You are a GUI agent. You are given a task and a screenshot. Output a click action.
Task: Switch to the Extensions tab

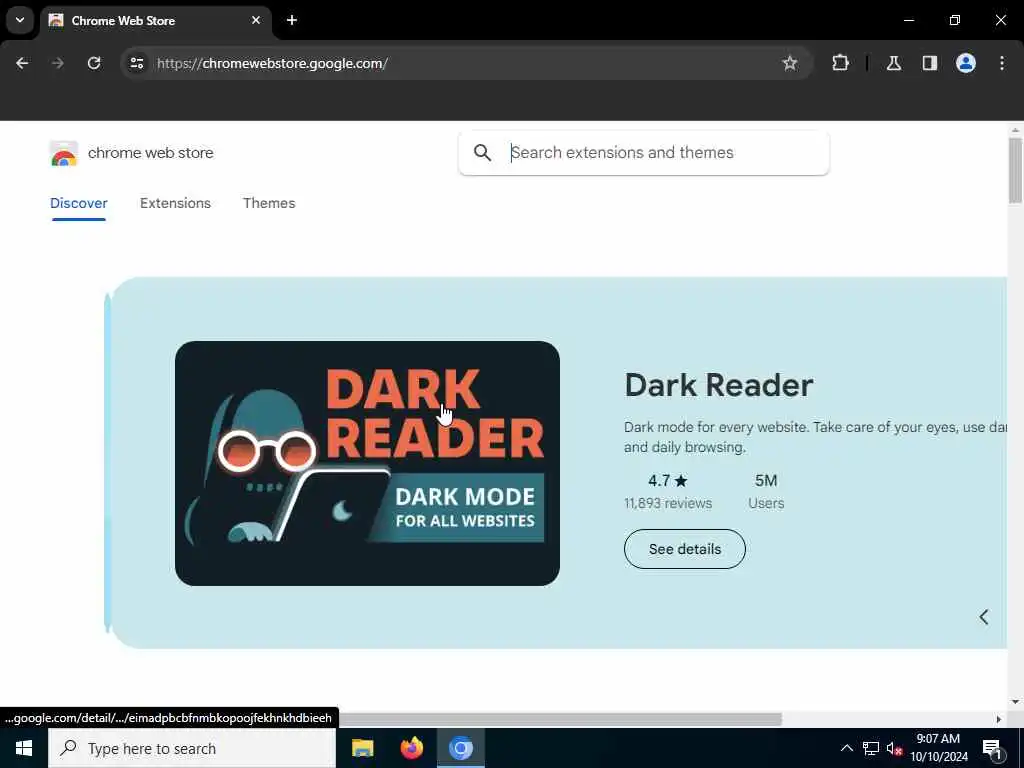[175, 203]
